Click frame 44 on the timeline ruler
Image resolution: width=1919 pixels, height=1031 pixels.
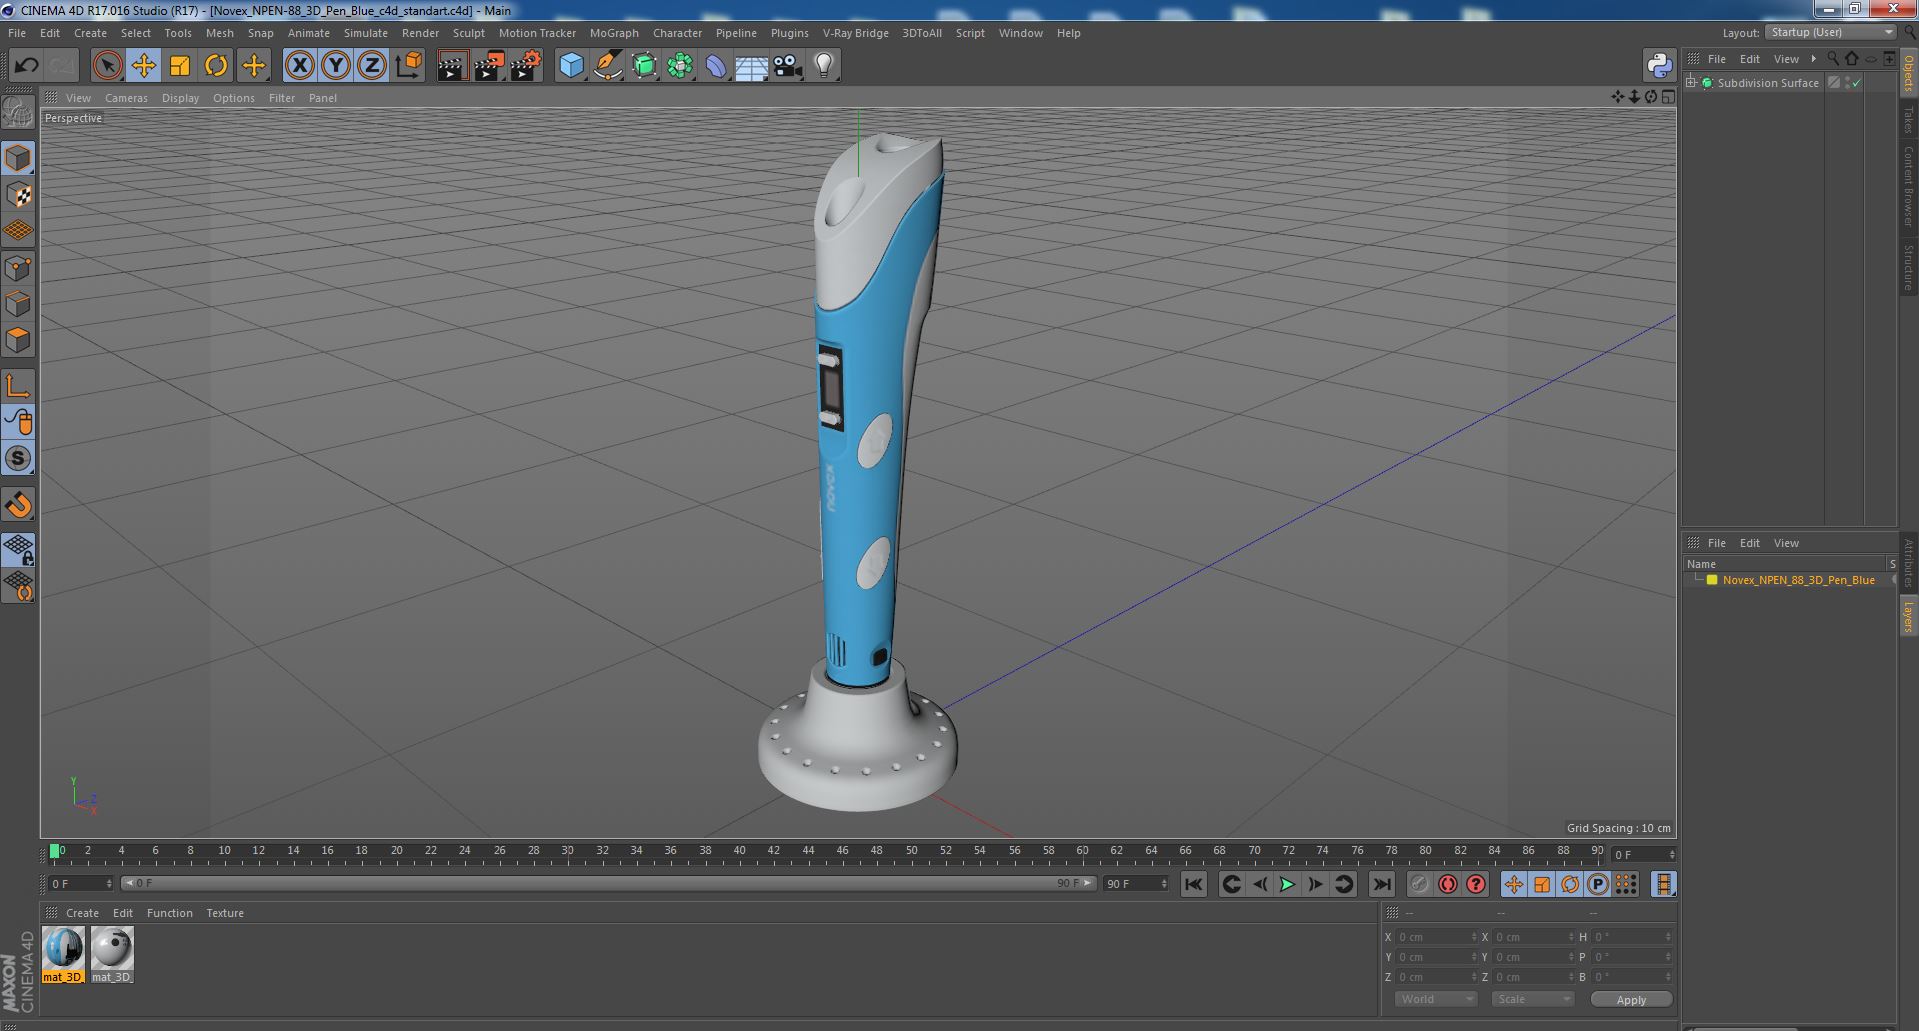click(x=808, y=851)
